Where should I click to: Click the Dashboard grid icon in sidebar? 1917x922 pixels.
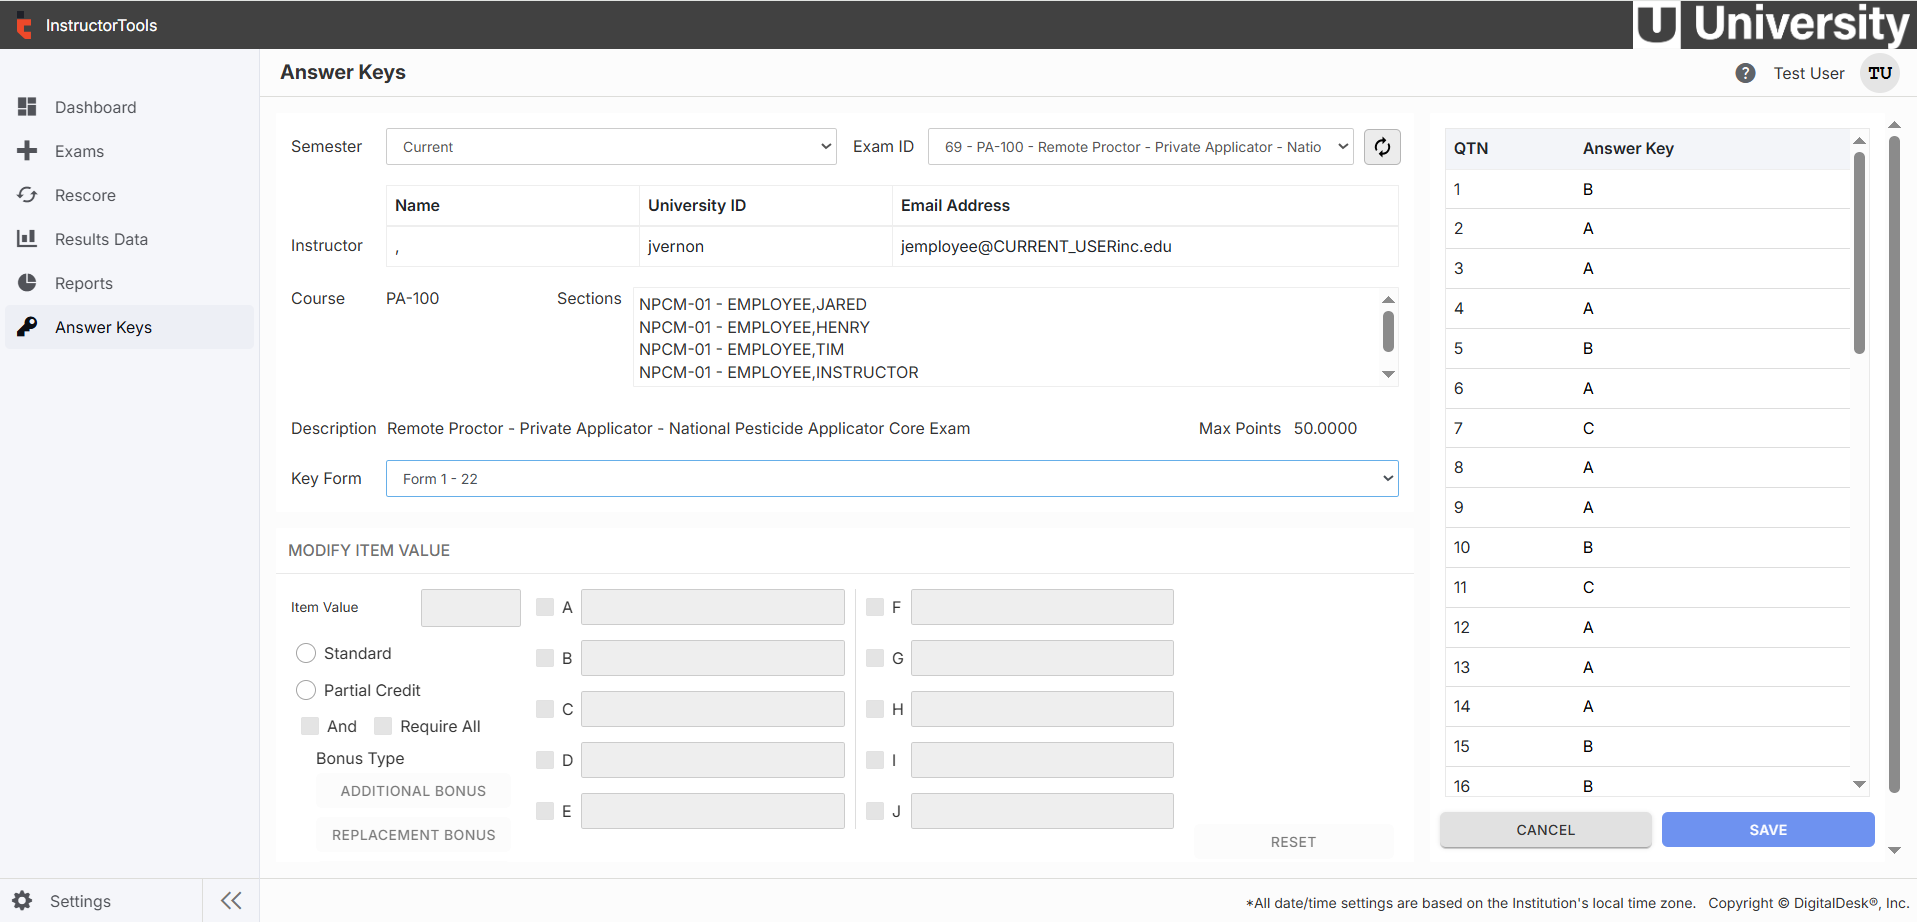[x=27, y=107]
